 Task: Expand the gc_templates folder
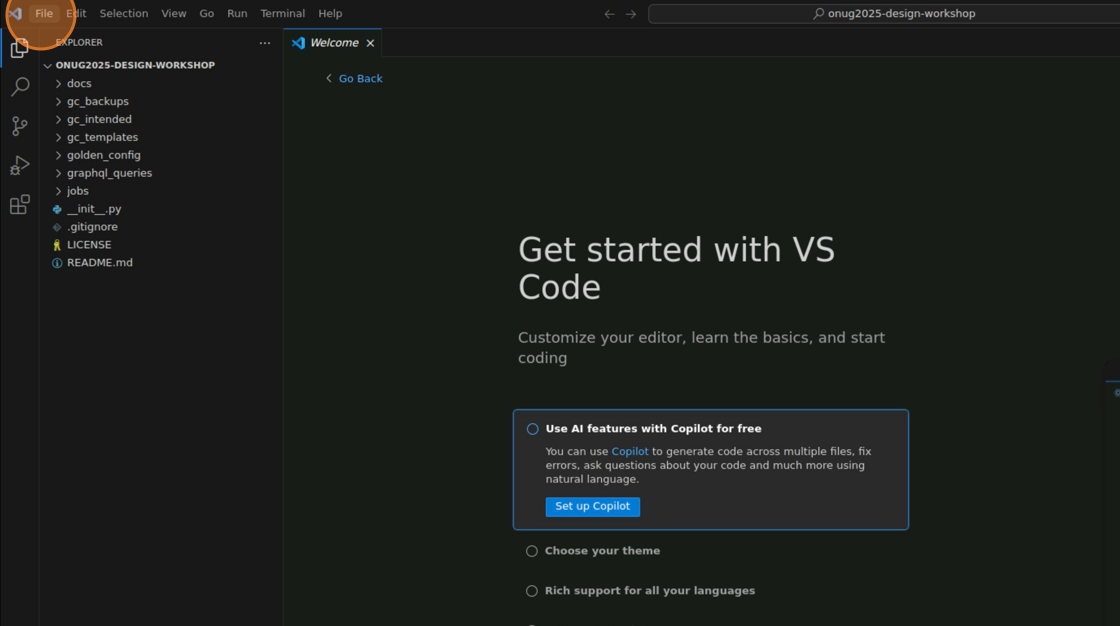click(x=59, y=137)
